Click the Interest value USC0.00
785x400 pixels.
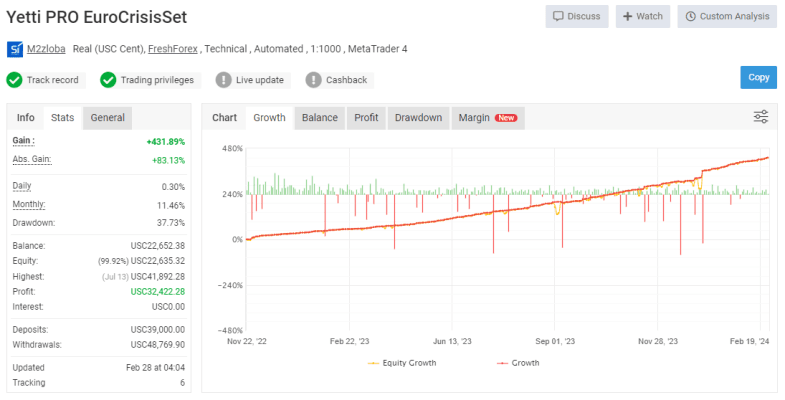pos(168,306)
